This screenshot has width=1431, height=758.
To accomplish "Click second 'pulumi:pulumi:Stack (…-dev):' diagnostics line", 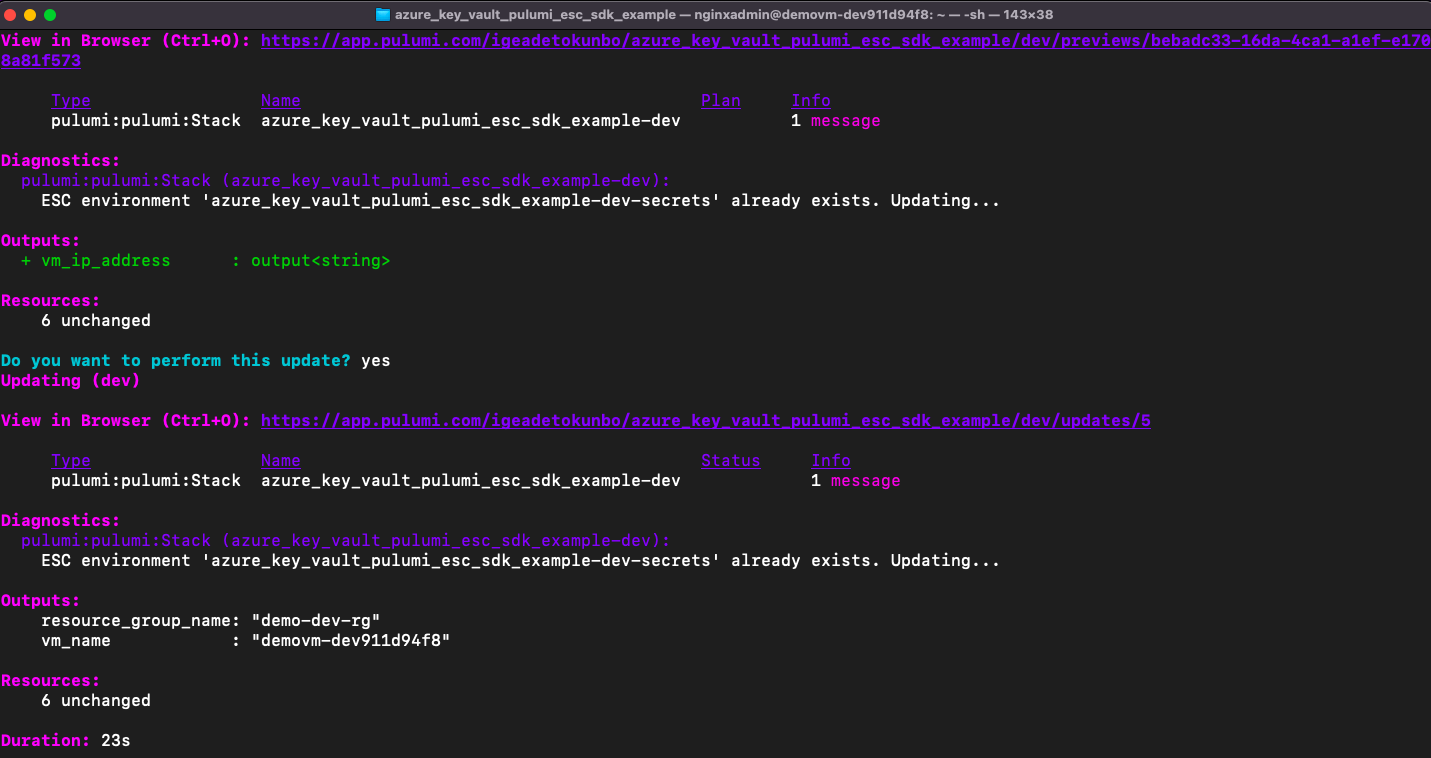I will [x=346, y=541].
